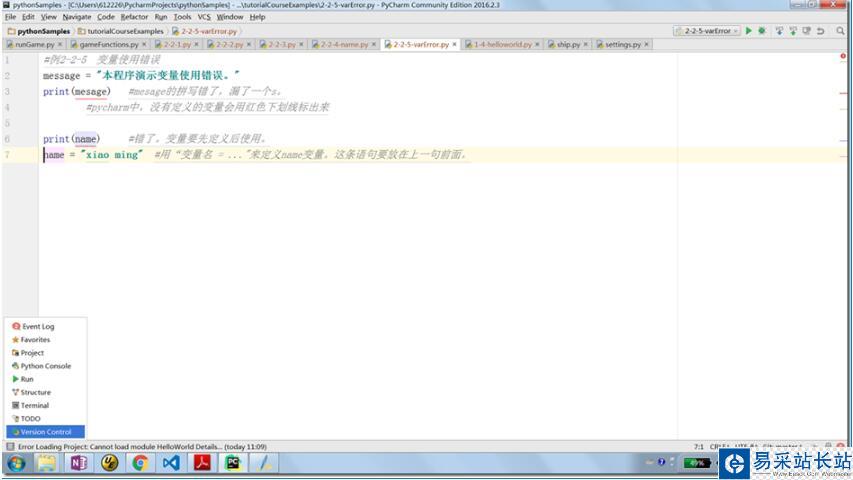Open the run configuration dropdown 2-2-5-varError

point(707,31)
